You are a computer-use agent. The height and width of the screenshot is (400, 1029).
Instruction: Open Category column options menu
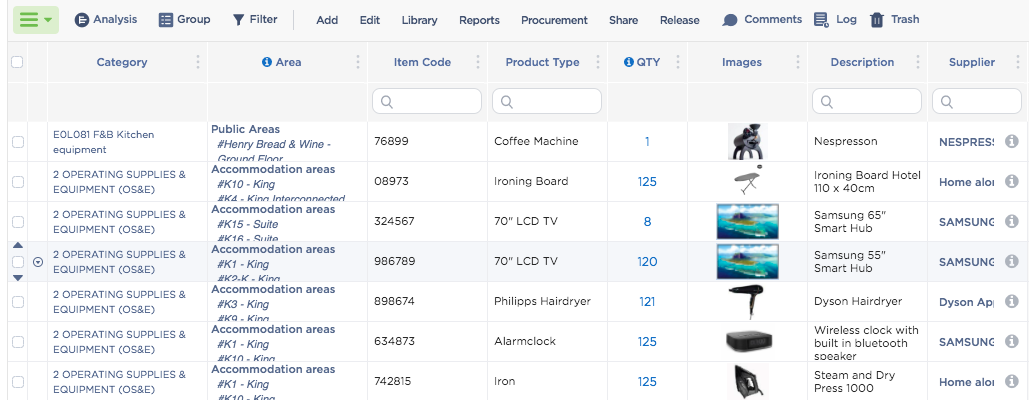(x=198, y=62)
